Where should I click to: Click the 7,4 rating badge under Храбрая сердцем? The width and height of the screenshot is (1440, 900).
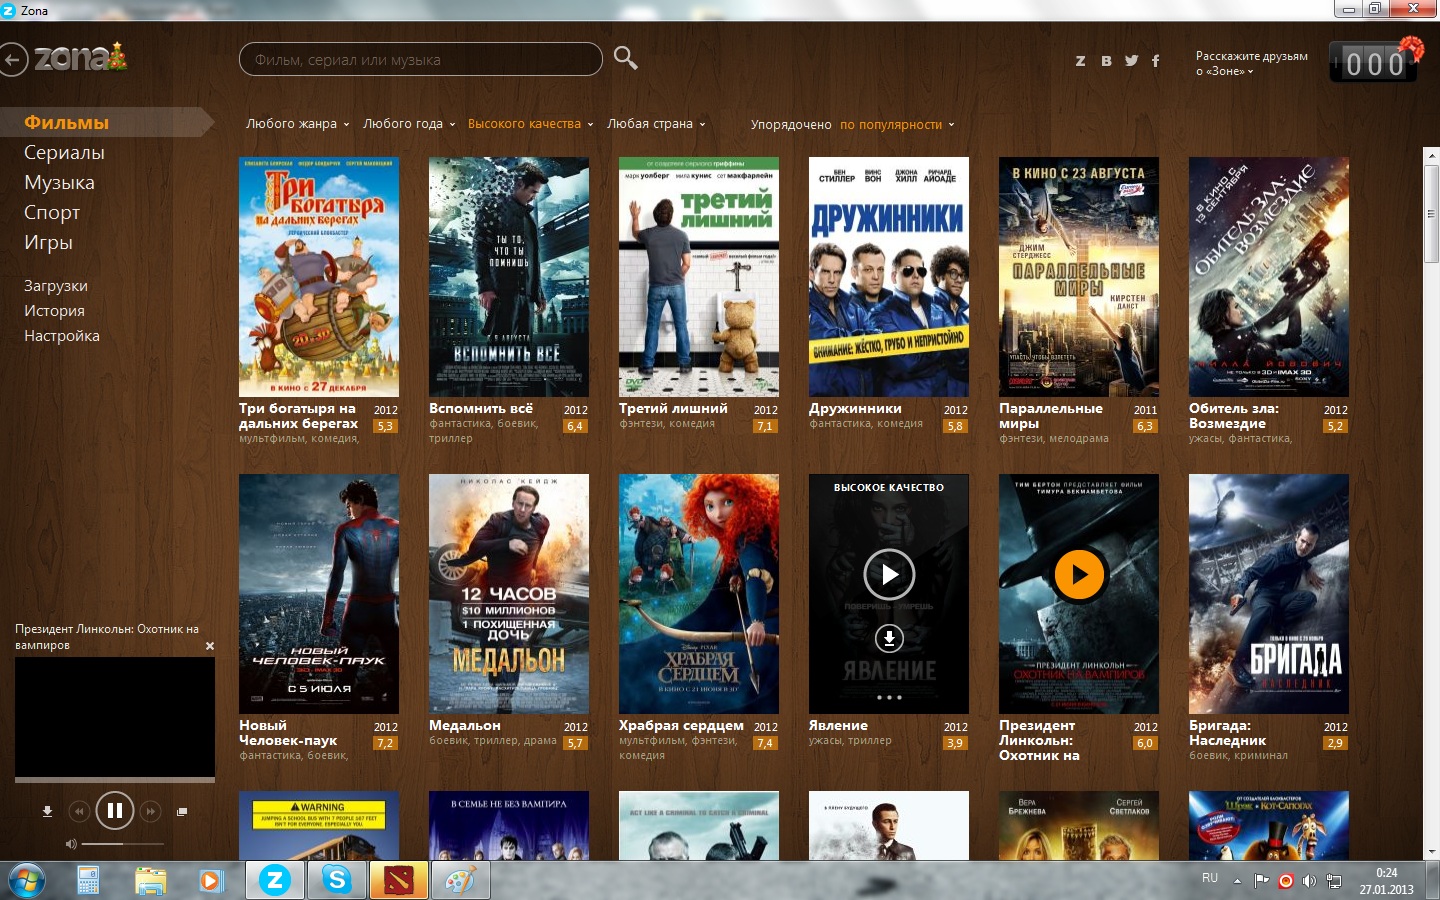tap(765, 743)
